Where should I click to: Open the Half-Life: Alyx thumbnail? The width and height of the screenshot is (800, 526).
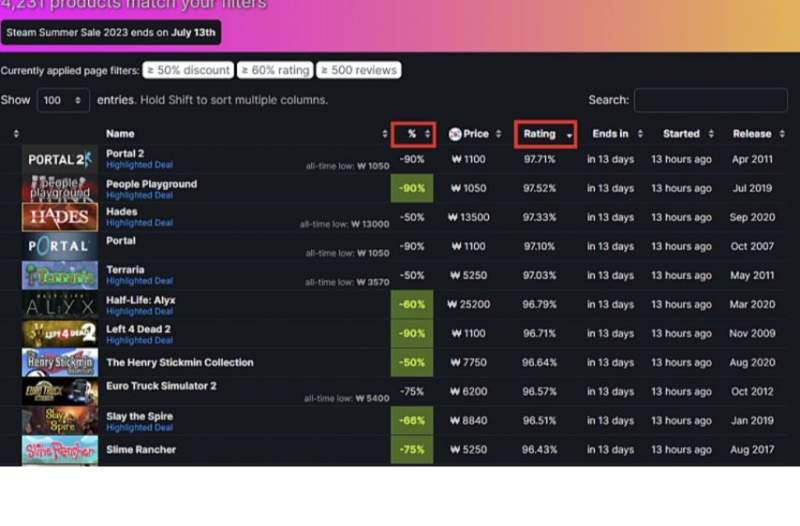point(60,305)
